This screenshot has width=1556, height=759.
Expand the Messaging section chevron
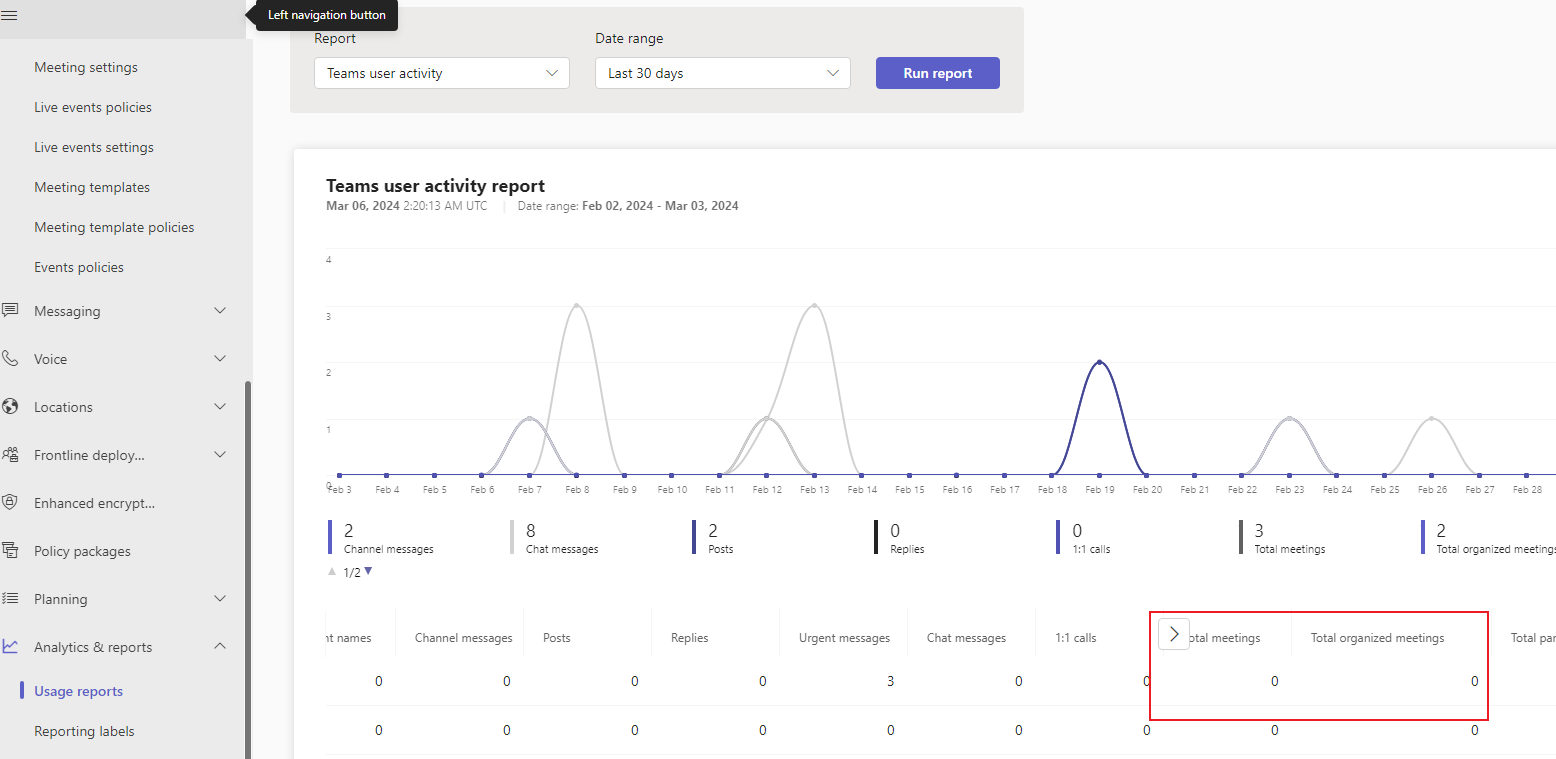click(221, 311)
